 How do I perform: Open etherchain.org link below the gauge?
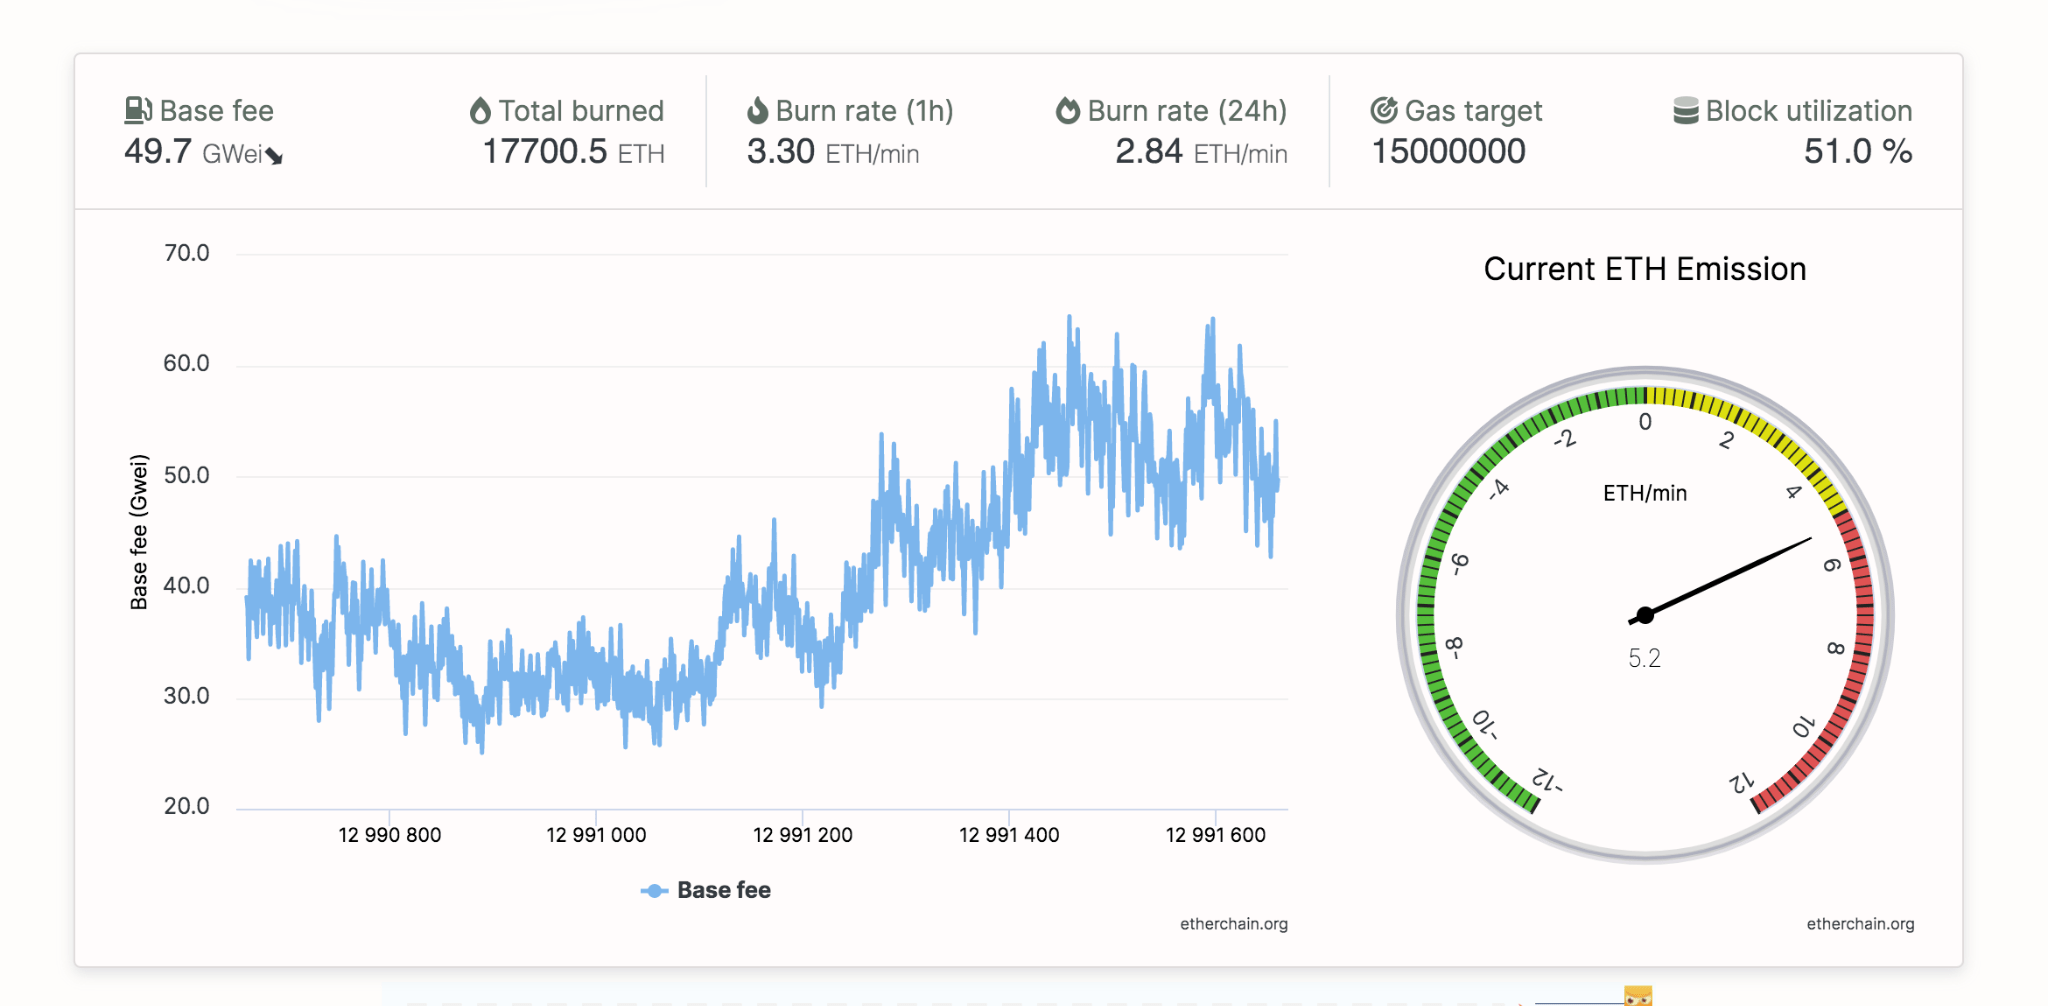tap(1860, 924)
